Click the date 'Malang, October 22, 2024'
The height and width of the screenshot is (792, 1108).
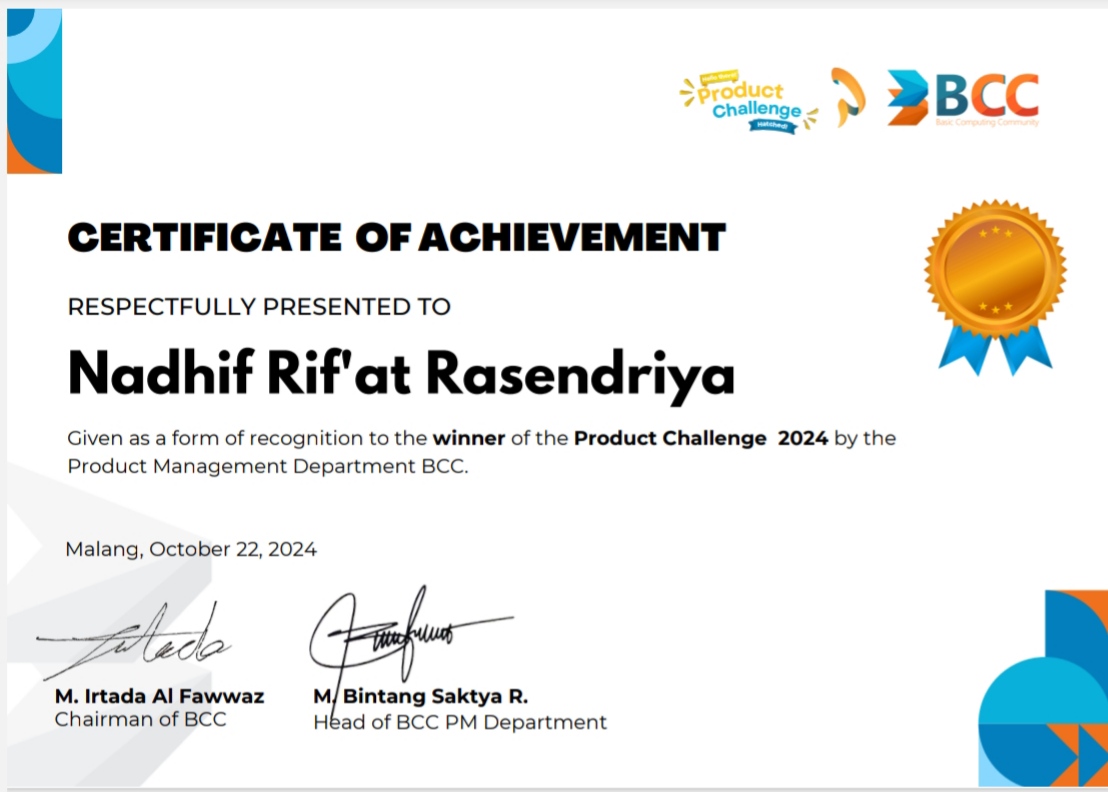(x=191, y=549)
